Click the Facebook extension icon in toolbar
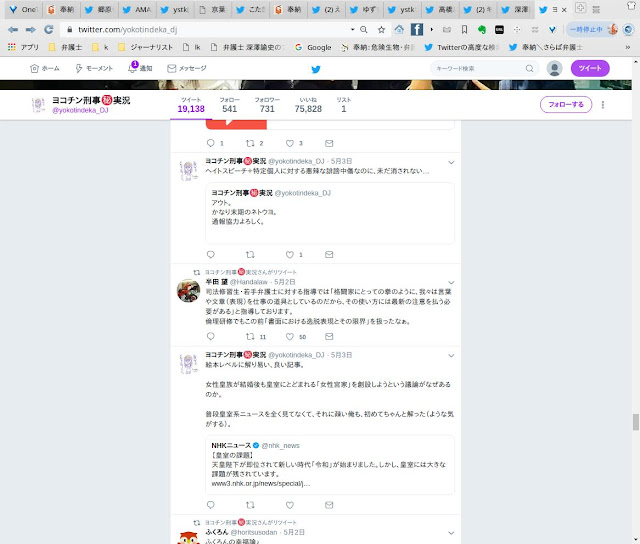640x544 pixels. tap(417, 29)
